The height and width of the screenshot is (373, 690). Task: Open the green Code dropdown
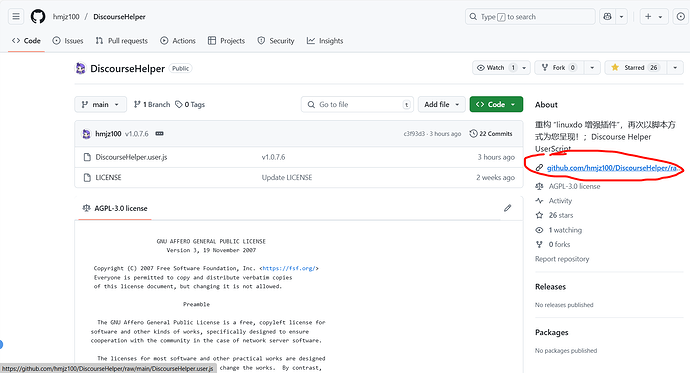point(496,104)
